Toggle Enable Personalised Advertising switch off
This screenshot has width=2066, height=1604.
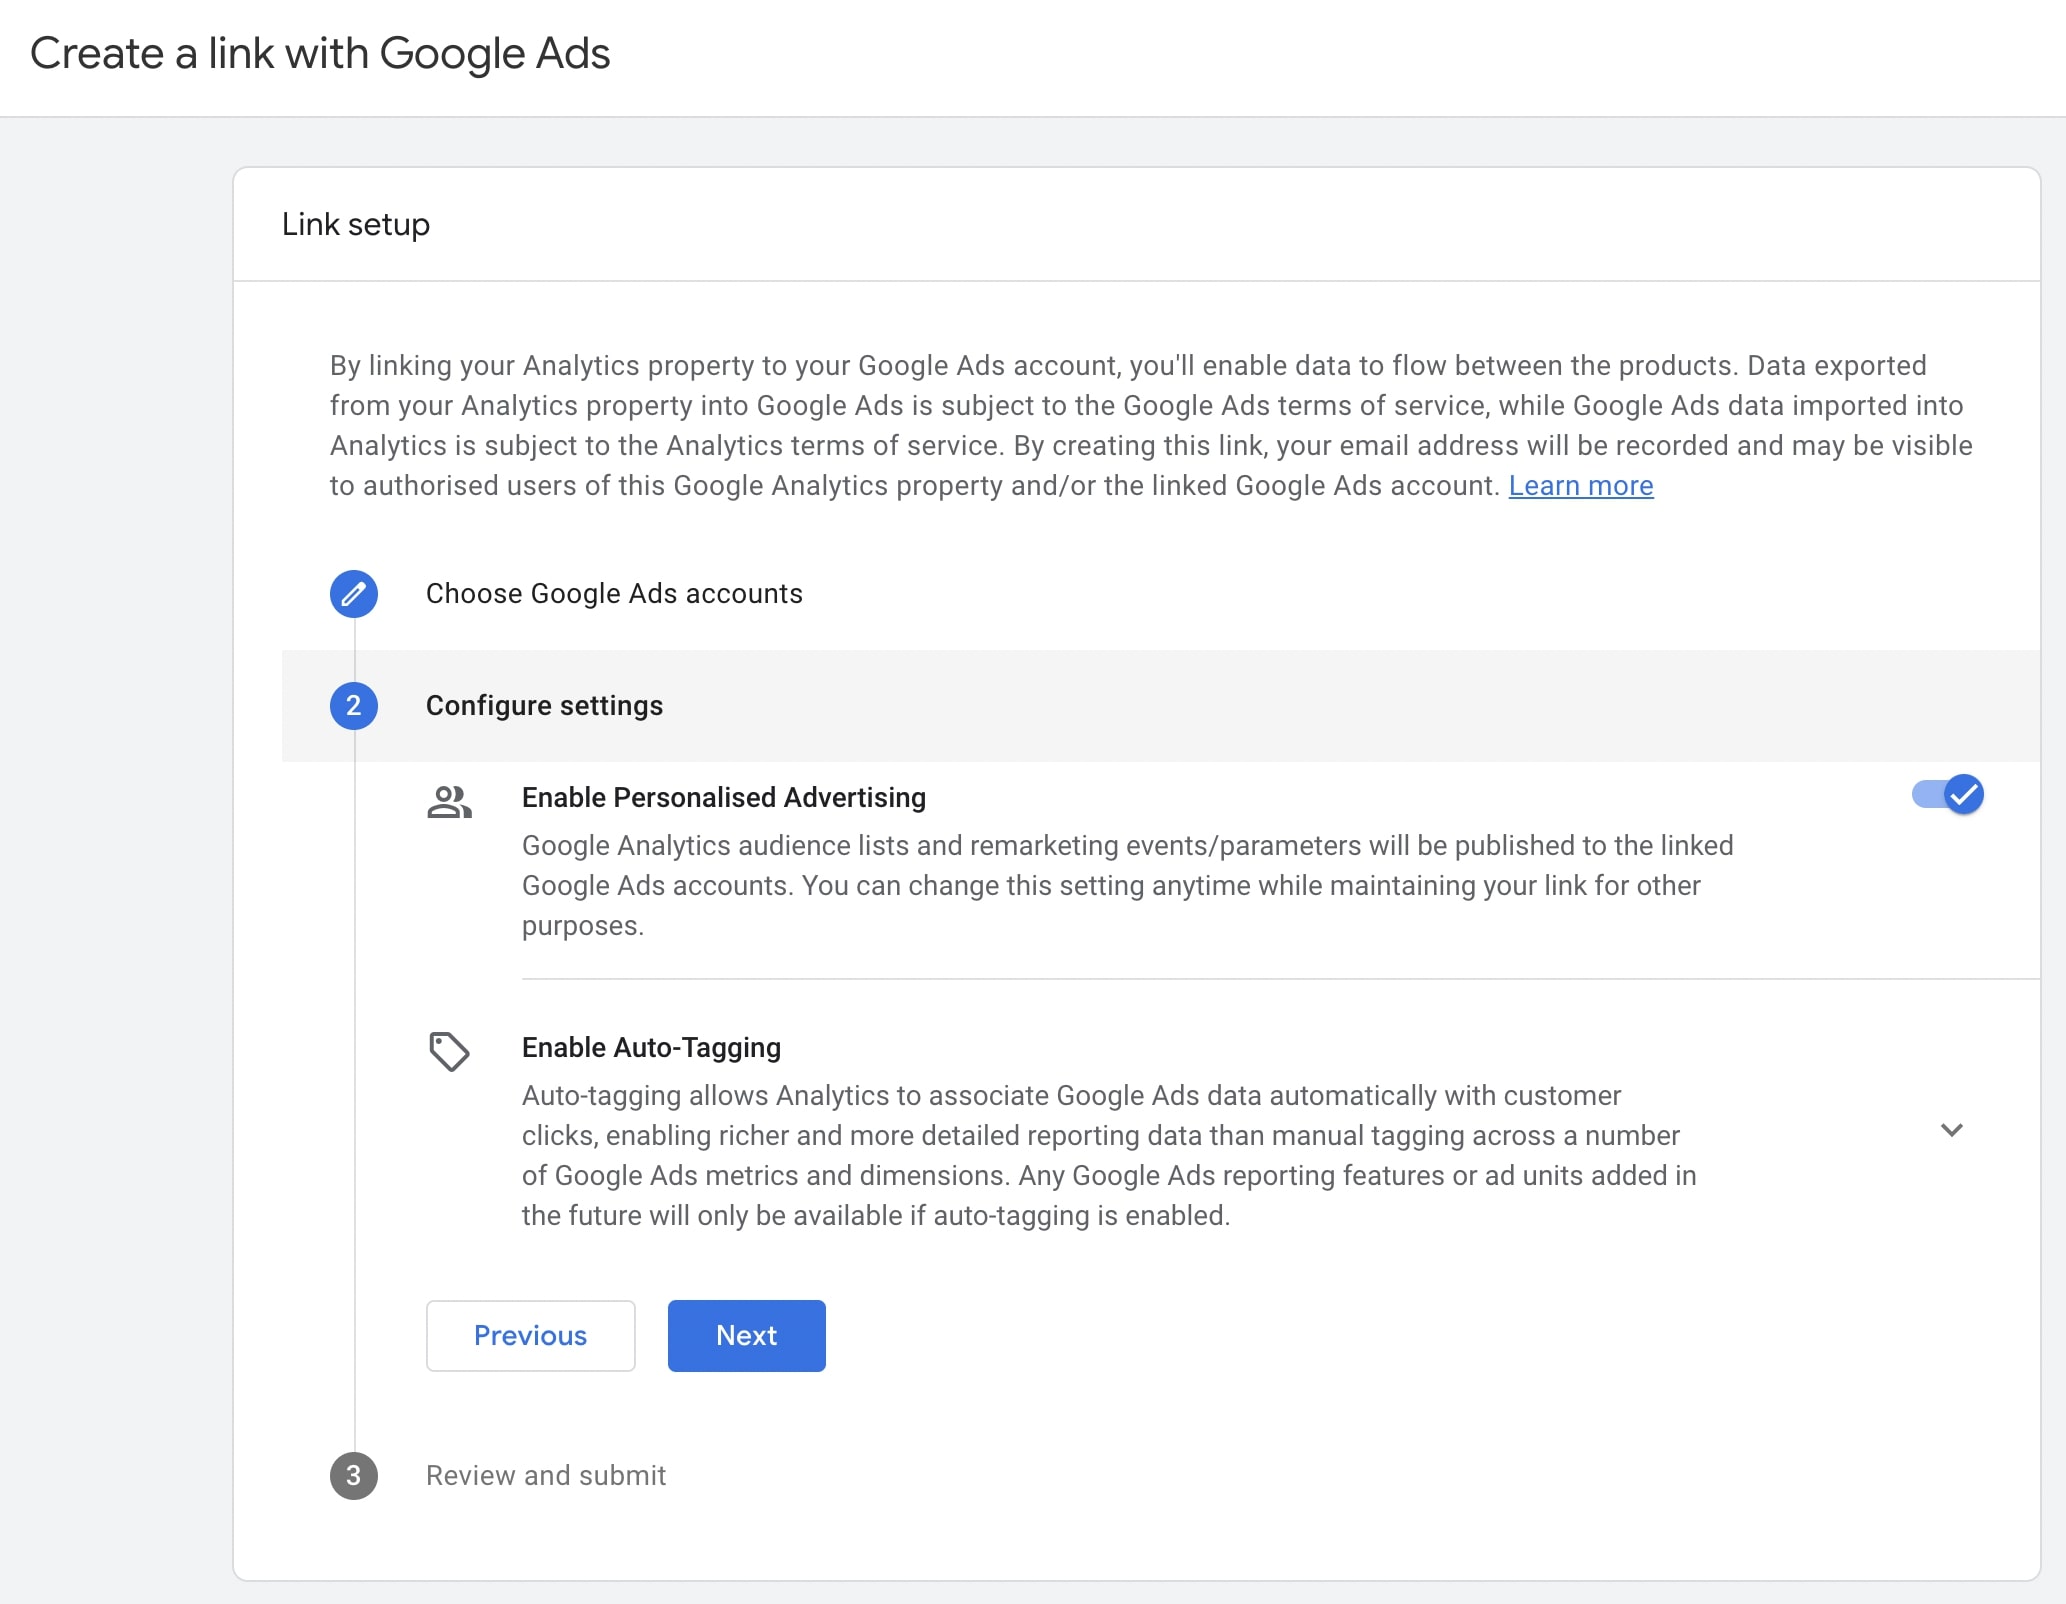coord(1948,795)
